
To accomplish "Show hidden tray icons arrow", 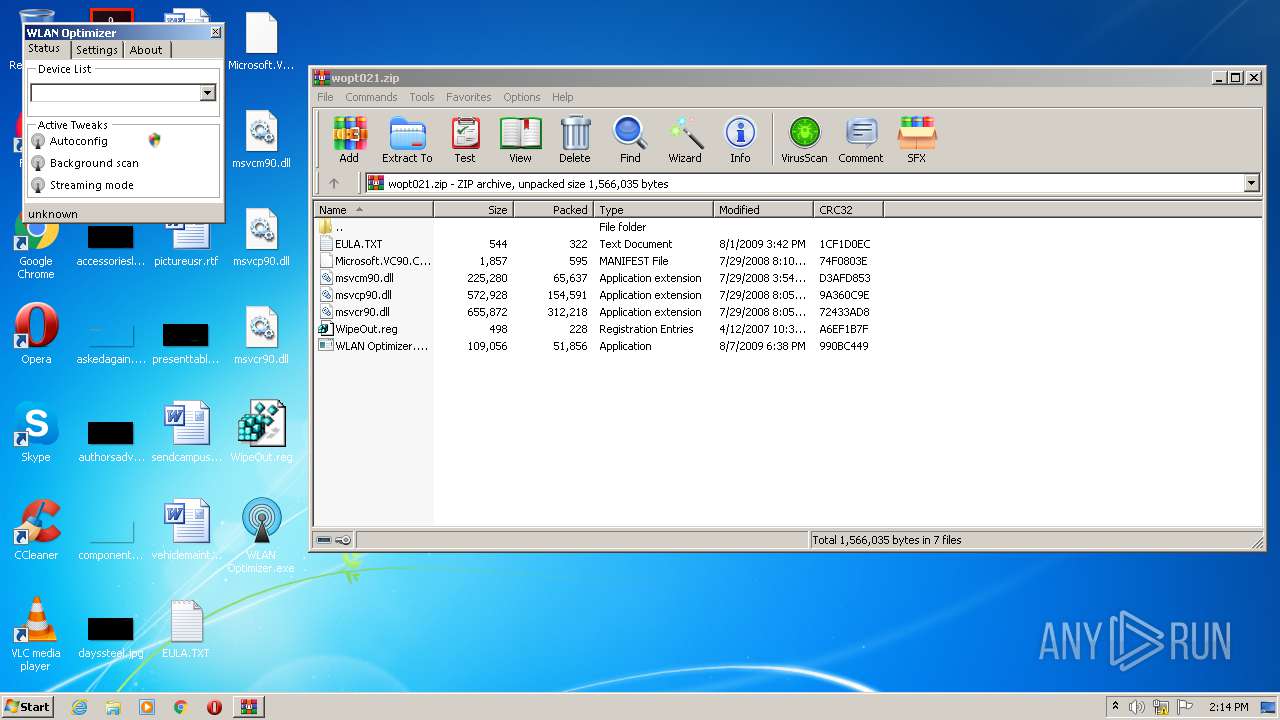I will pos(1116,707).
